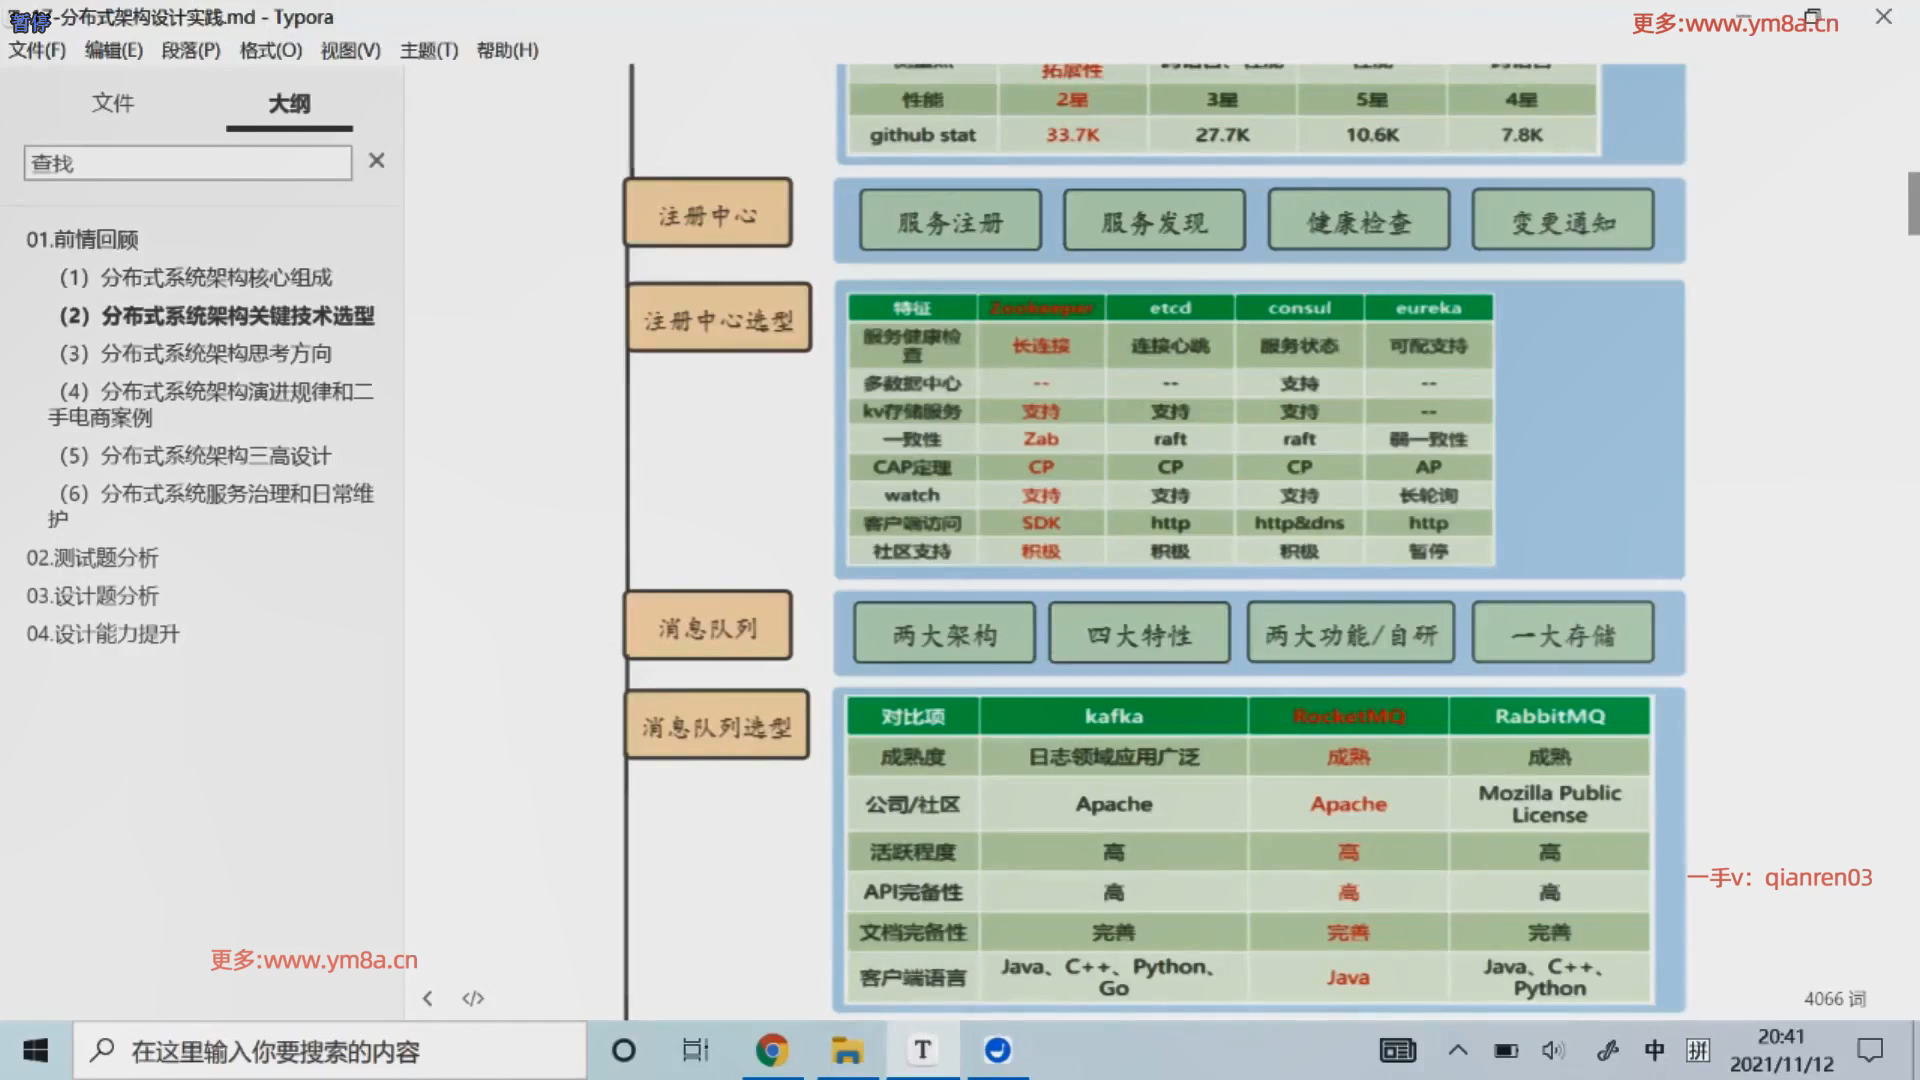The width and height of the screenshot is (1920, 1080).
Task: Open the 格式(O) menu
Action: (x=270, y=50)
